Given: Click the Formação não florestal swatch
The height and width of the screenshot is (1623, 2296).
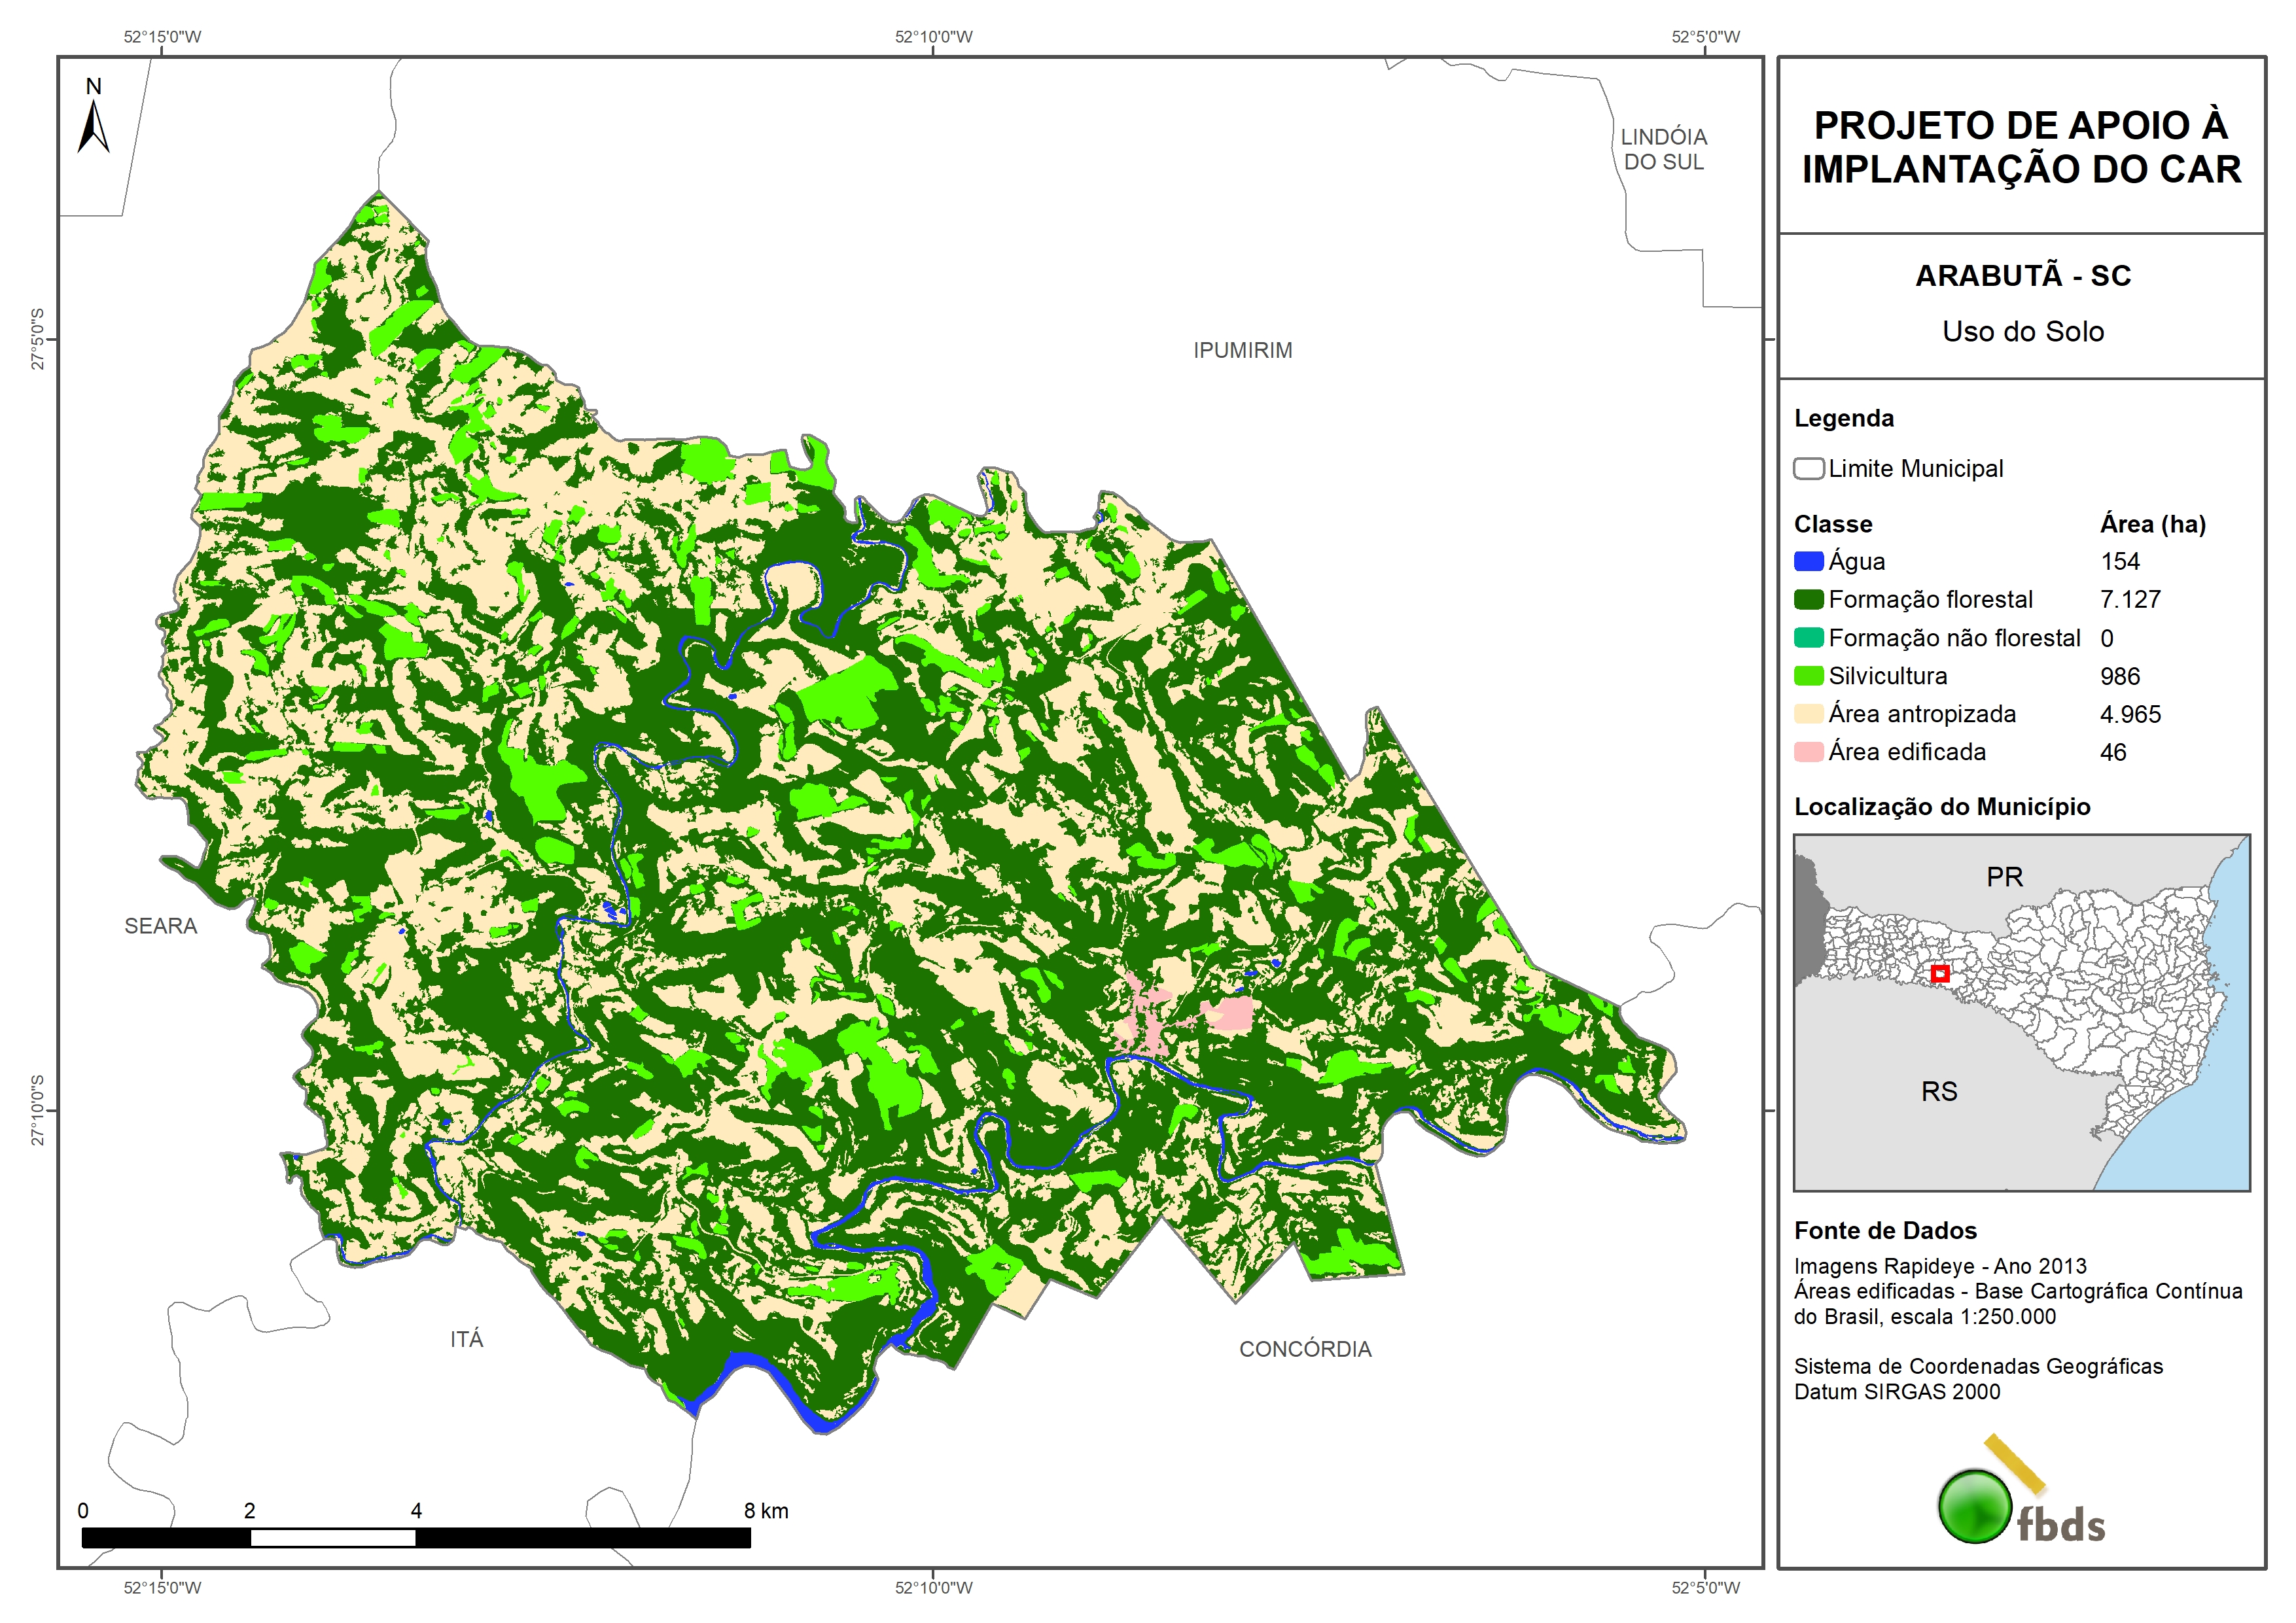Looking at the screenshot, I should coord(1808,638).
